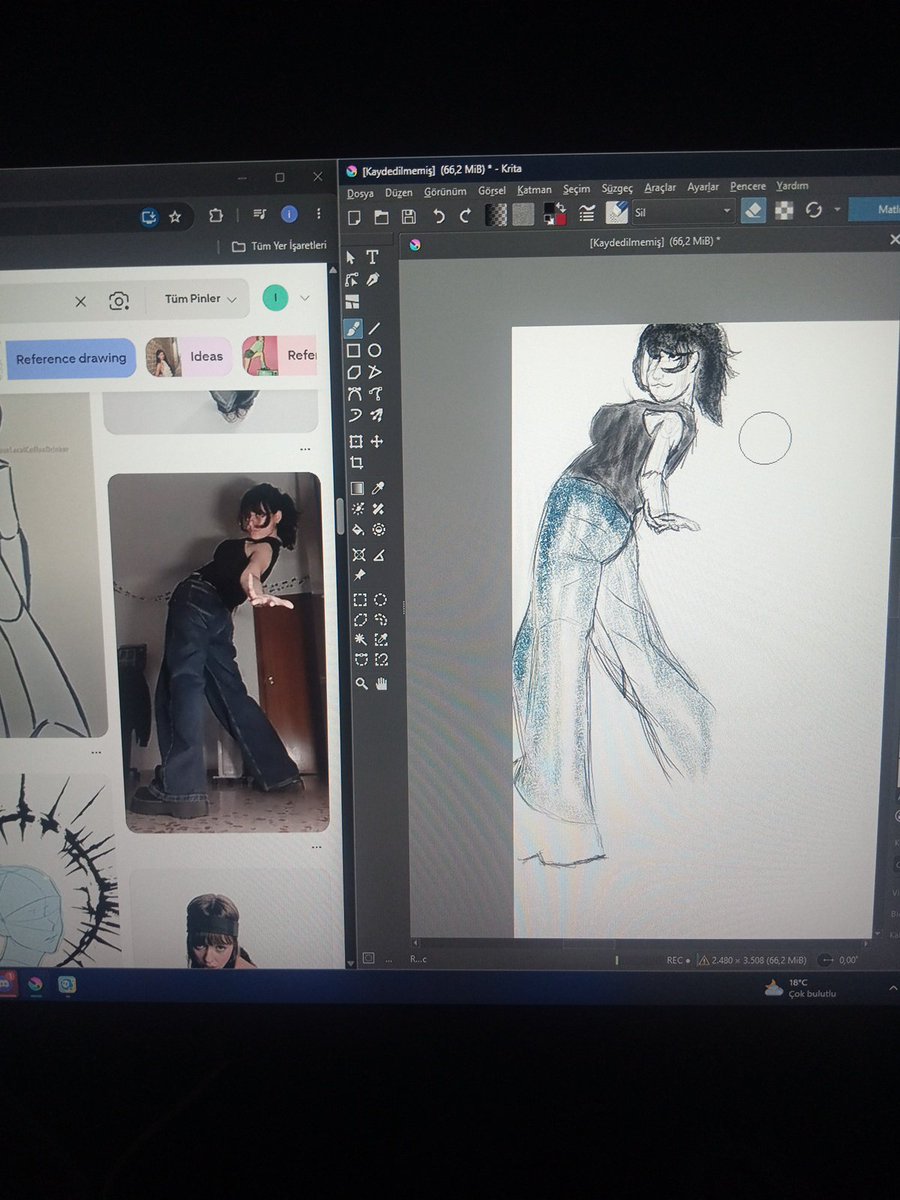
Task: Select the Freehand Path tool
Action: pos(376,394)
